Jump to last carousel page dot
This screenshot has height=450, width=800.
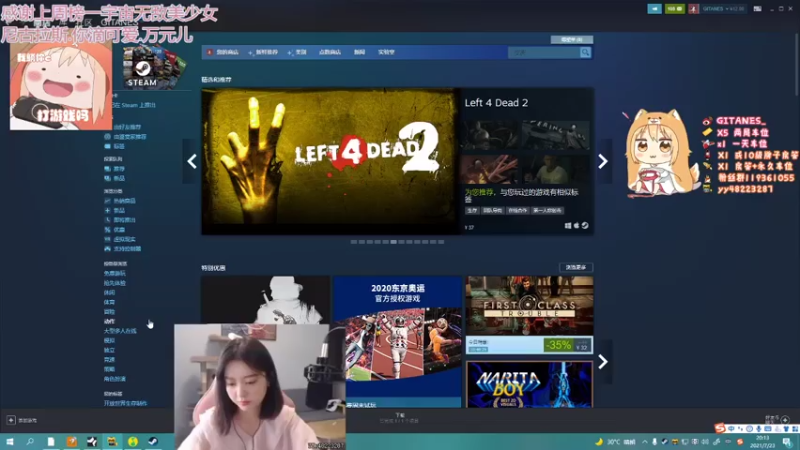coord(441,242)
